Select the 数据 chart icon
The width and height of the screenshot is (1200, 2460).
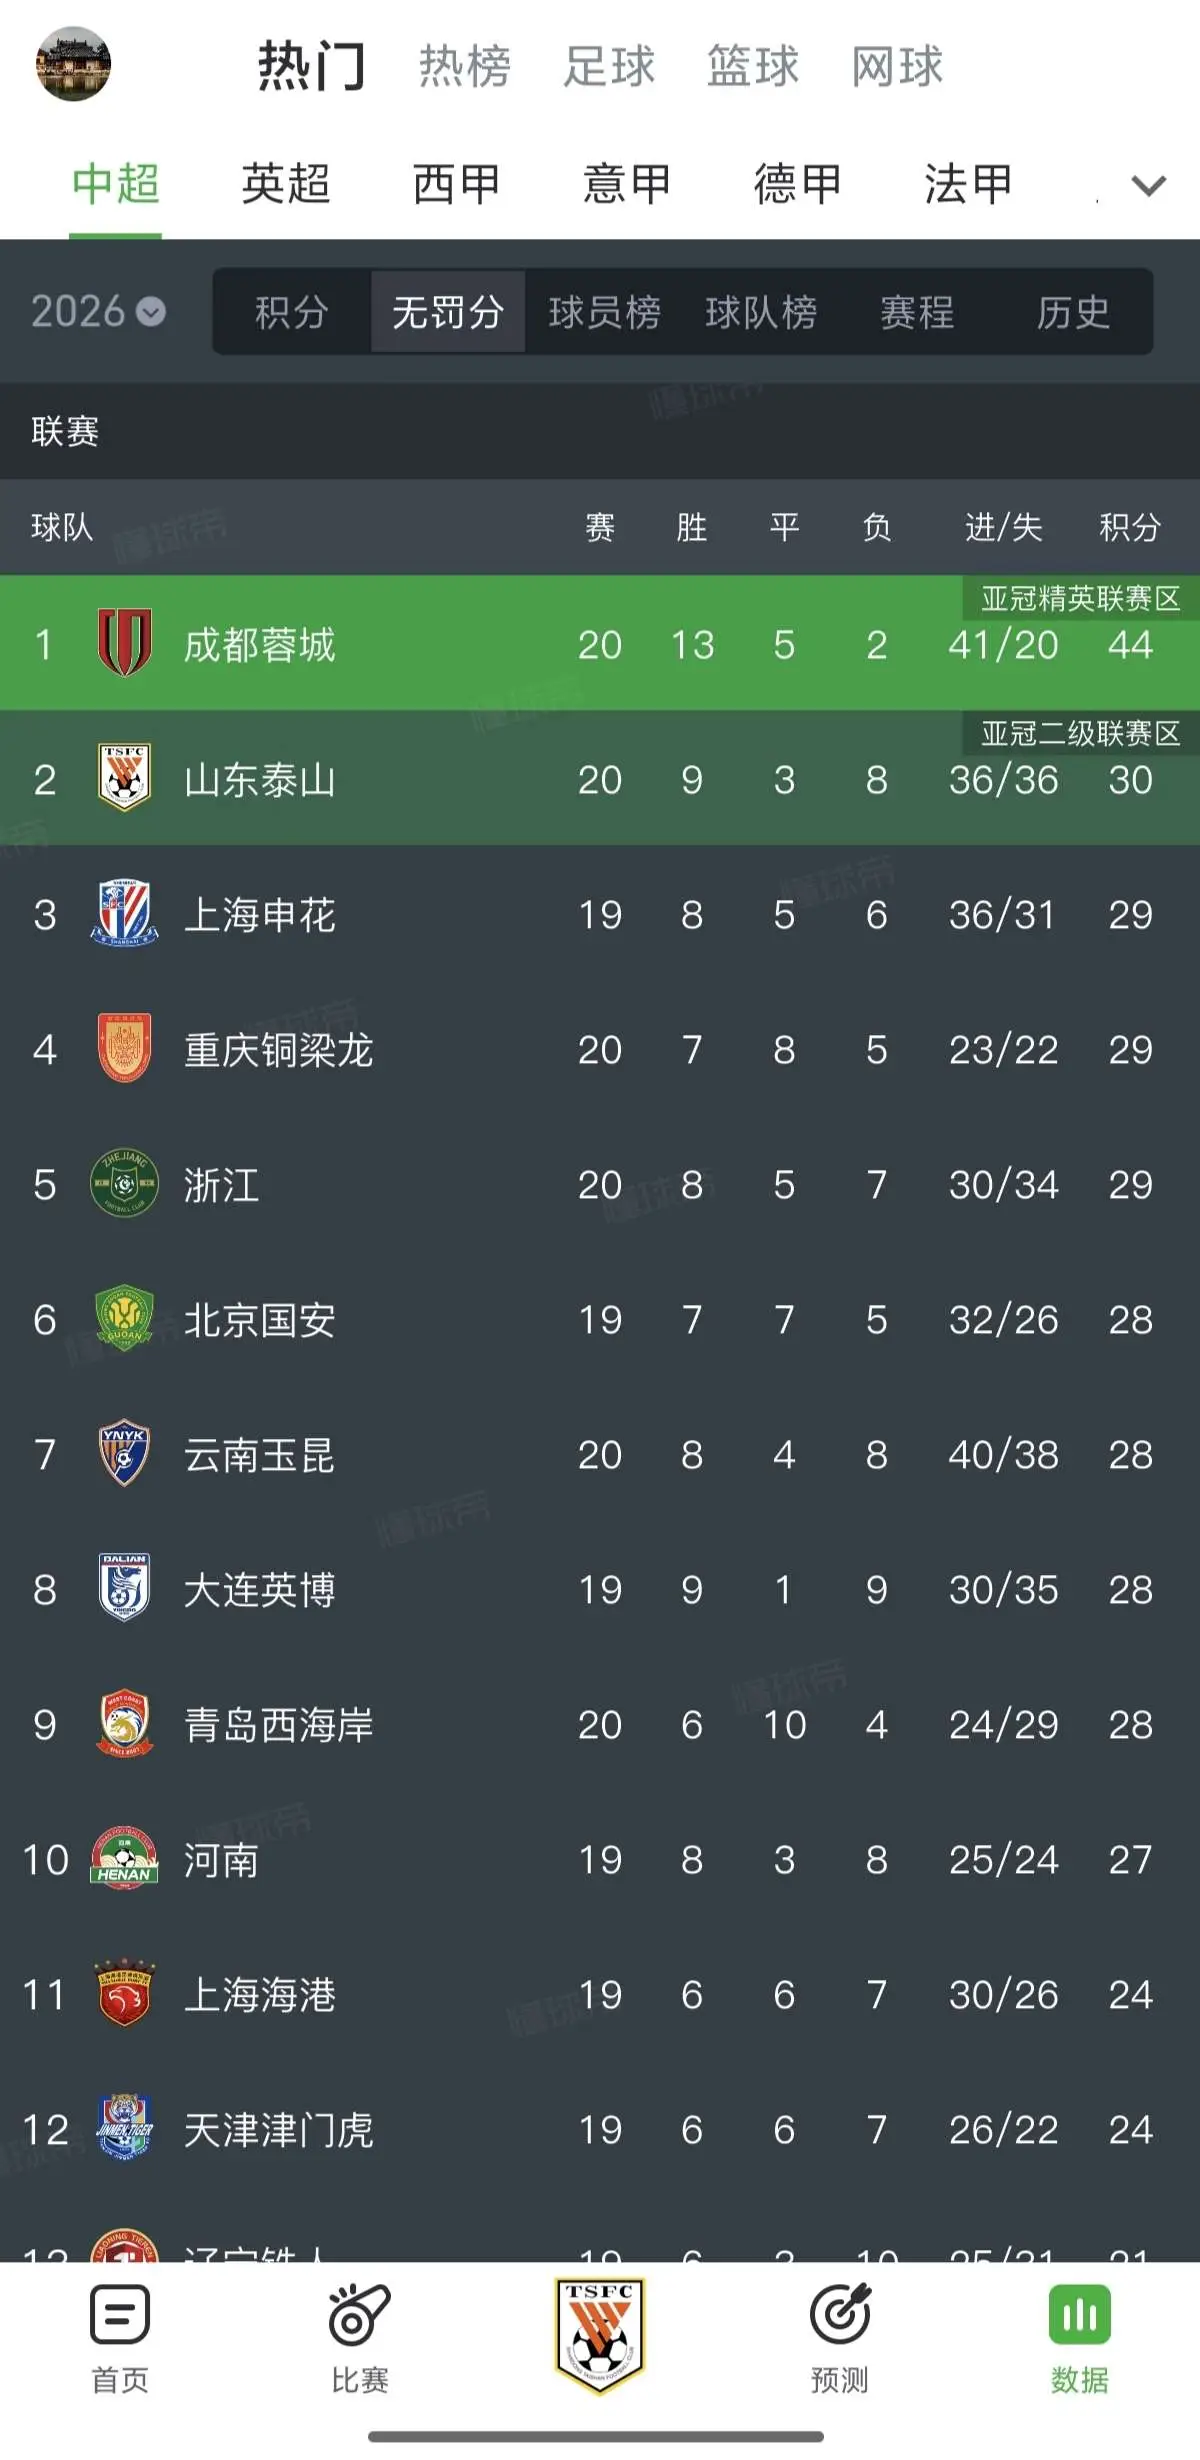(1080, 2315)
